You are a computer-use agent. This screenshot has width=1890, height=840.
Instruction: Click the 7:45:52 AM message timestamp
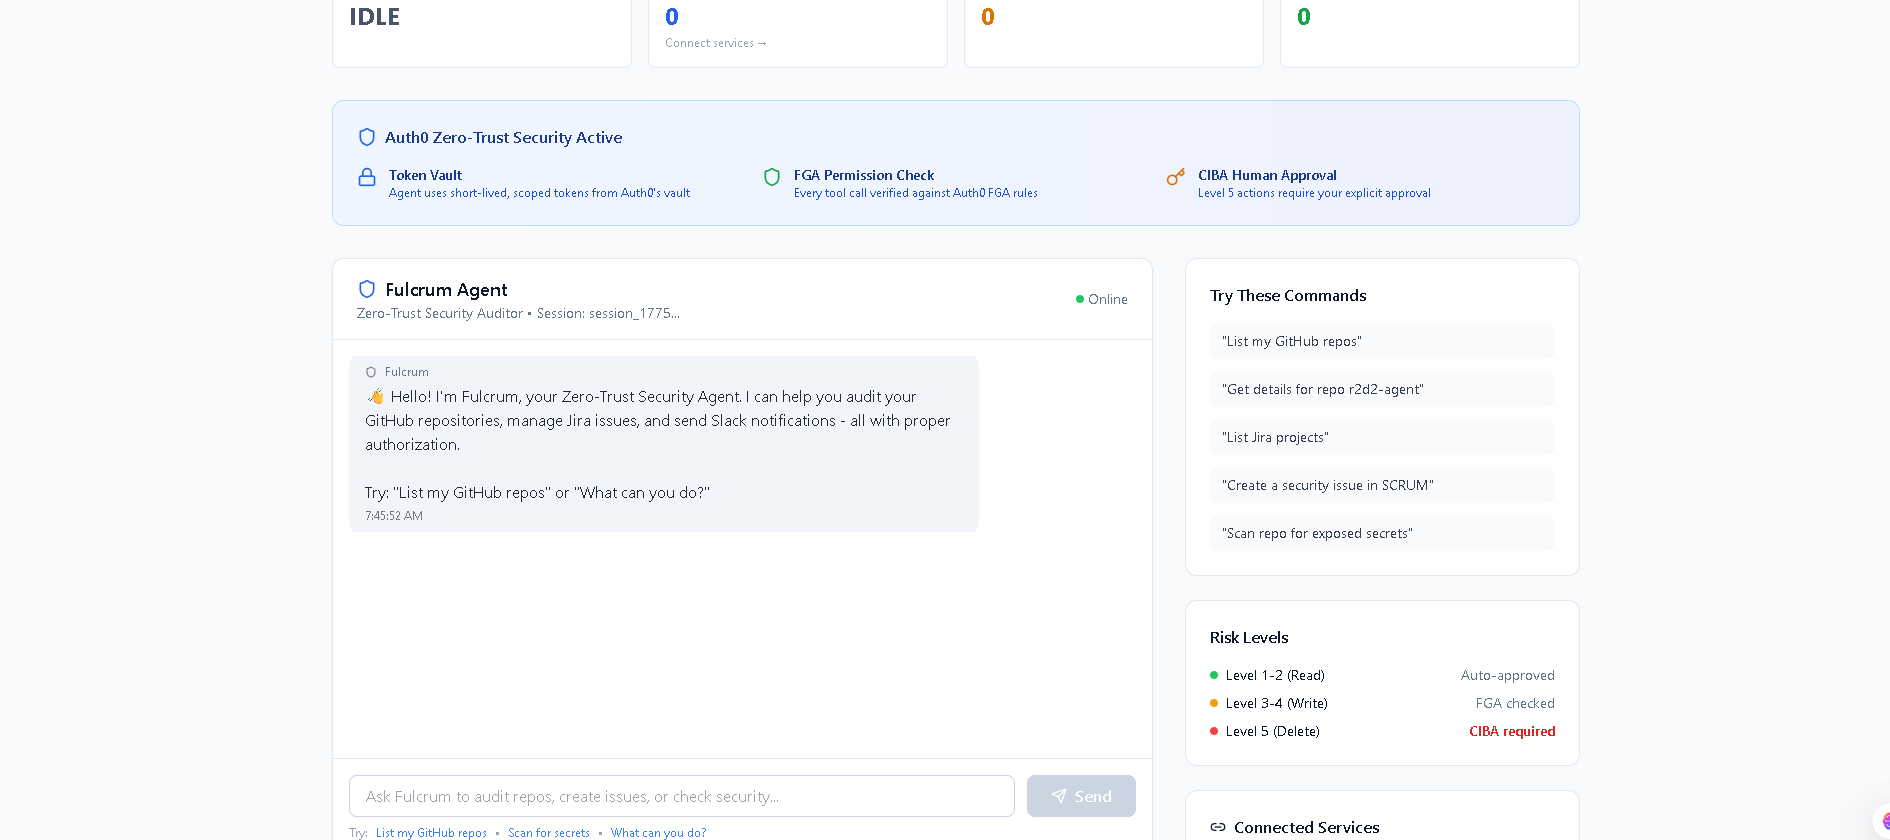[394, 516]
